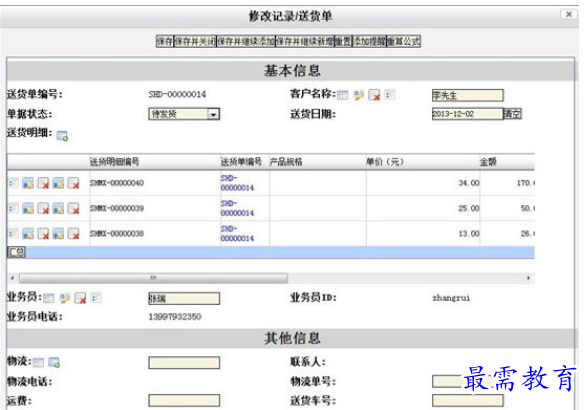Open salesperson selection list icon beside 业务员
Image resolution: width=585 pixels, height=410 pixels.
point(49,298)
